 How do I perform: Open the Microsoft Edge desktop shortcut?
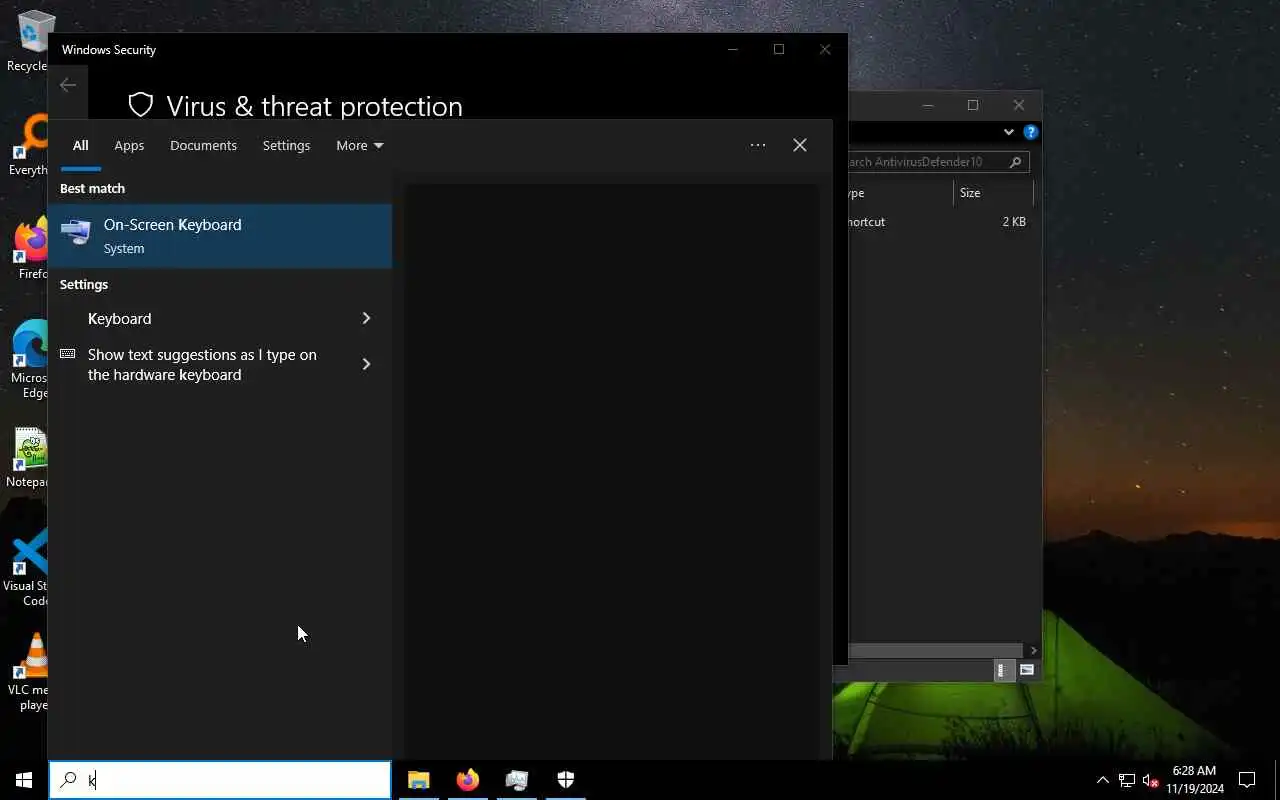pyautogui.click(x=30, y=360)
